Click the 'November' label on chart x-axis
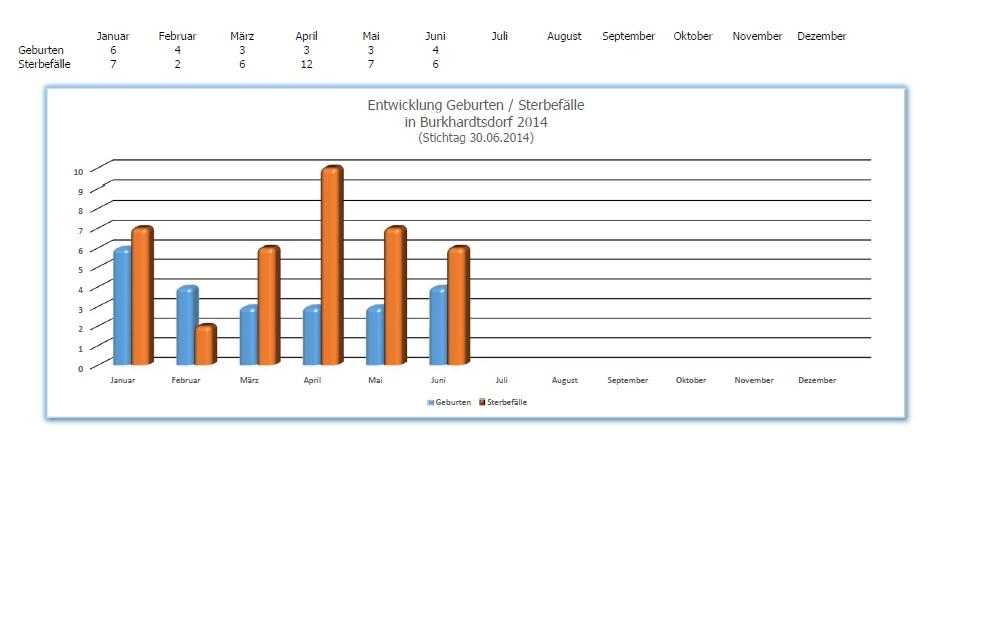 [x=754, y=380]
